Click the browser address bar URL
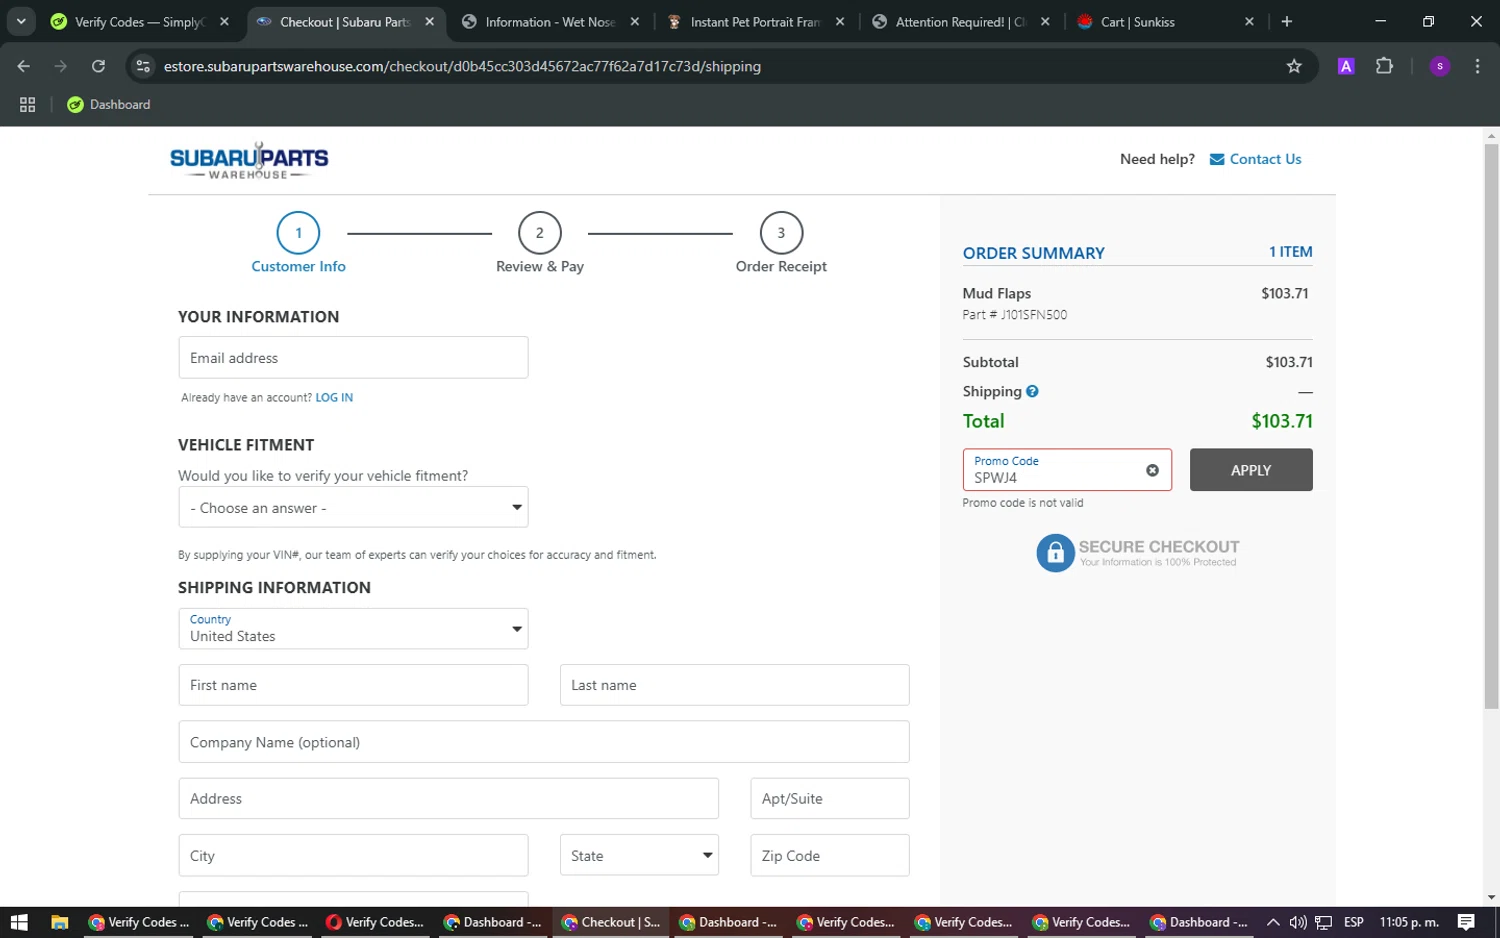The height and width of the screenshot is (938, 1500). coord(462,66)
